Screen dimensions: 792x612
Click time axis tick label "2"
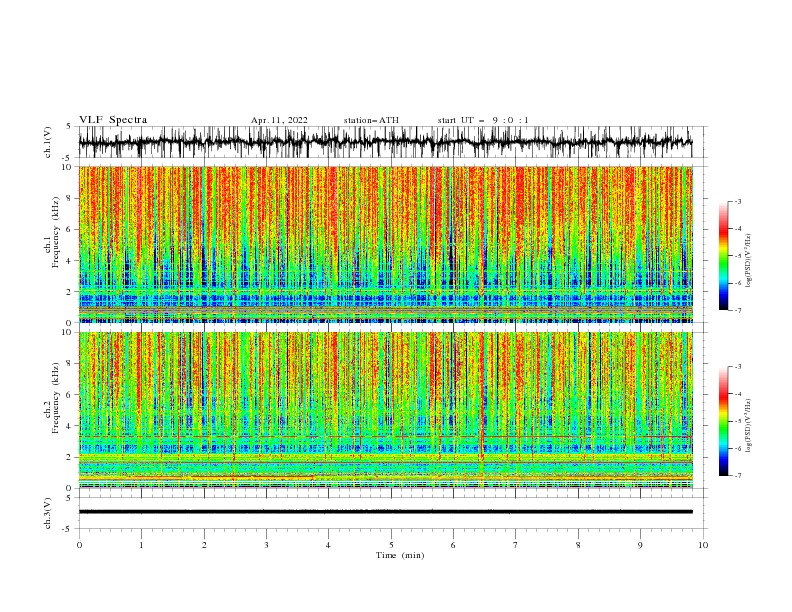(x=204, y=545)
